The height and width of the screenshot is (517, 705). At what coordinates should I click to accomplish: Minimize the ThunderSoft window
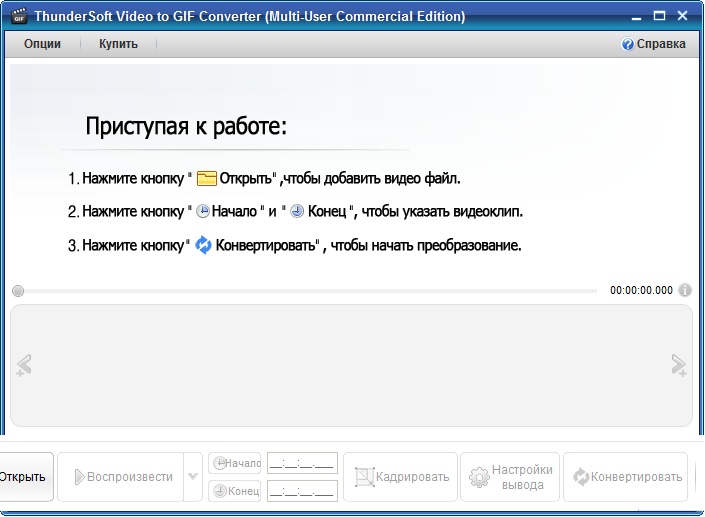click(x=636, y=17)
